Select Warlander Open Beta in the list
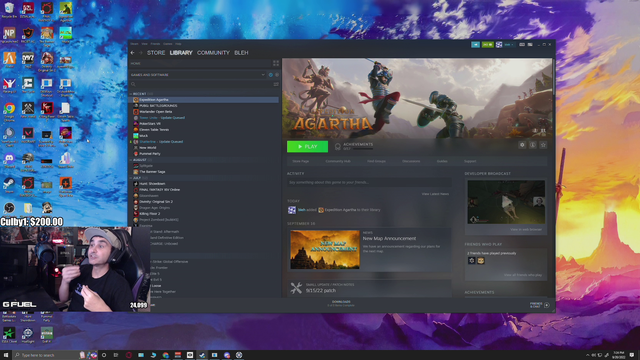Viewport: 640px width, 360px height. (x=156, y=111)
